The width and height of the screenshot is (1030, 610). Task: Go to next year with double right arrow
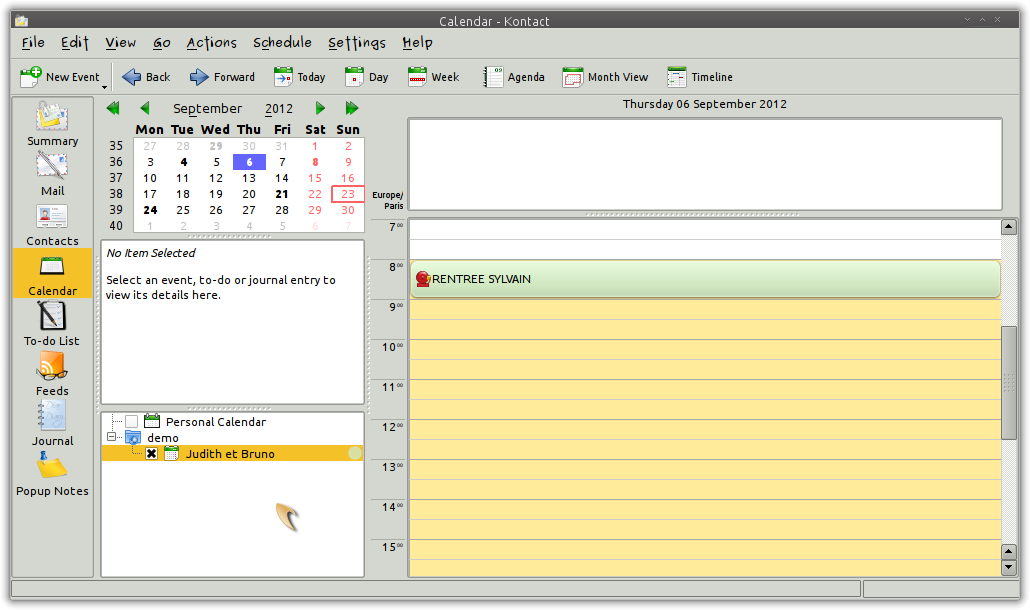coord(352,108)
